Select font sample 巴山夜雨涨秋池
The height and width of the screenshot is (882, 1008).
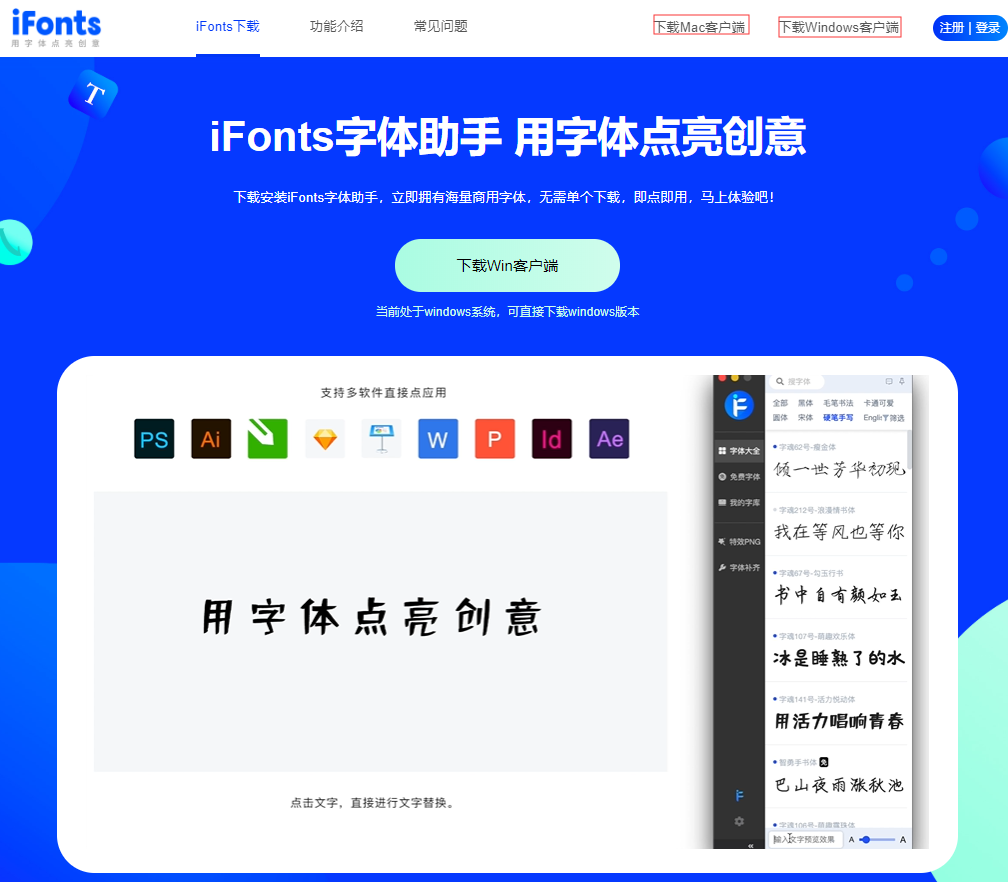(839, 784)
